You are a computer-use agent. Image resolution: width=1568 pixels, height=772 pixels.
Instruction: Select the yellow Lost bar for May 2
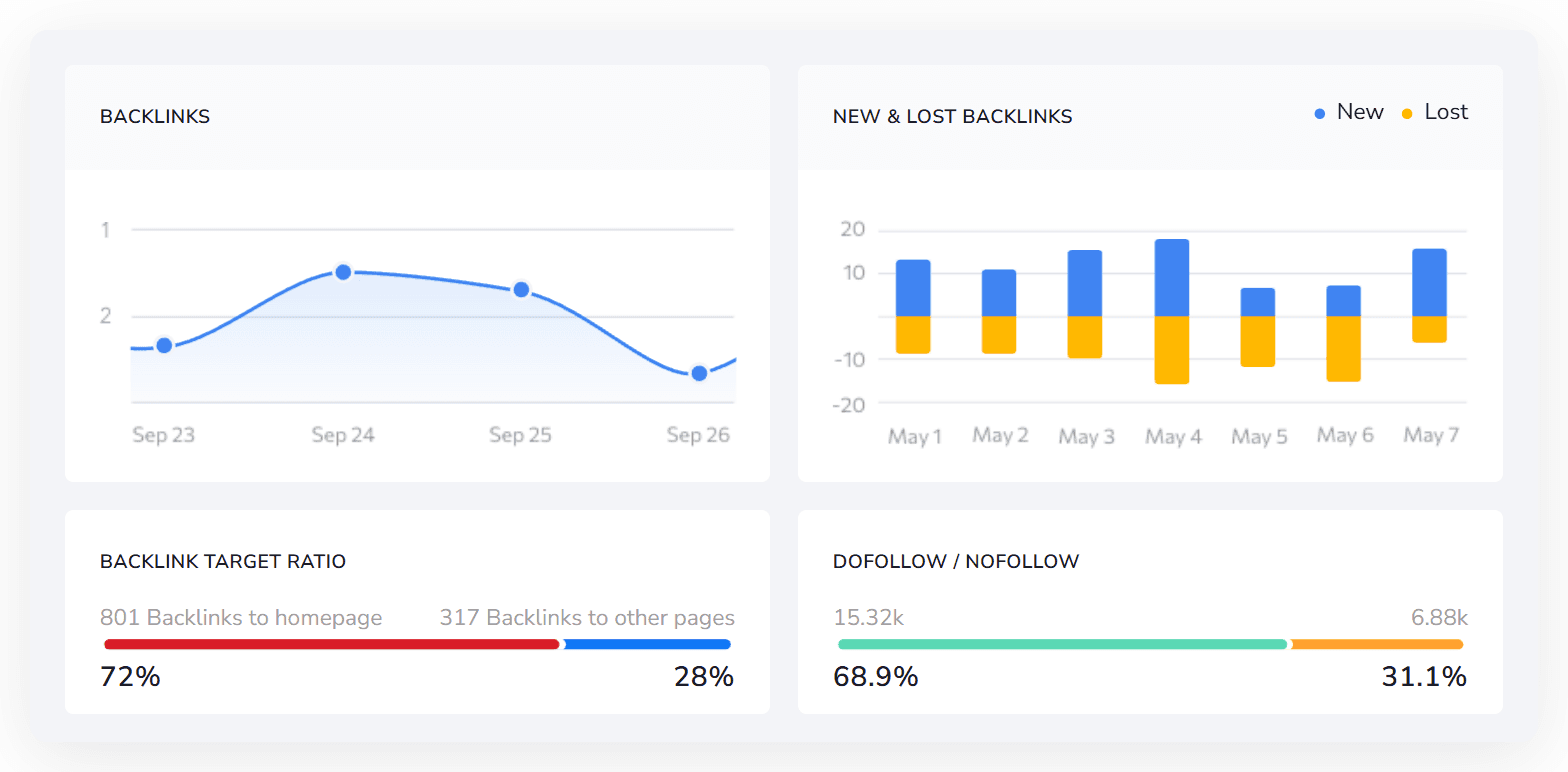pyautogui.click(x=999, y=335)
